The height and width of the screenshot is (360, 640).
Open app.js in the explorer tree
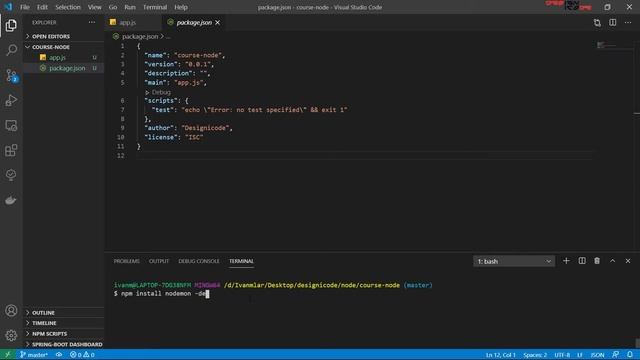[x=64, y=58]
